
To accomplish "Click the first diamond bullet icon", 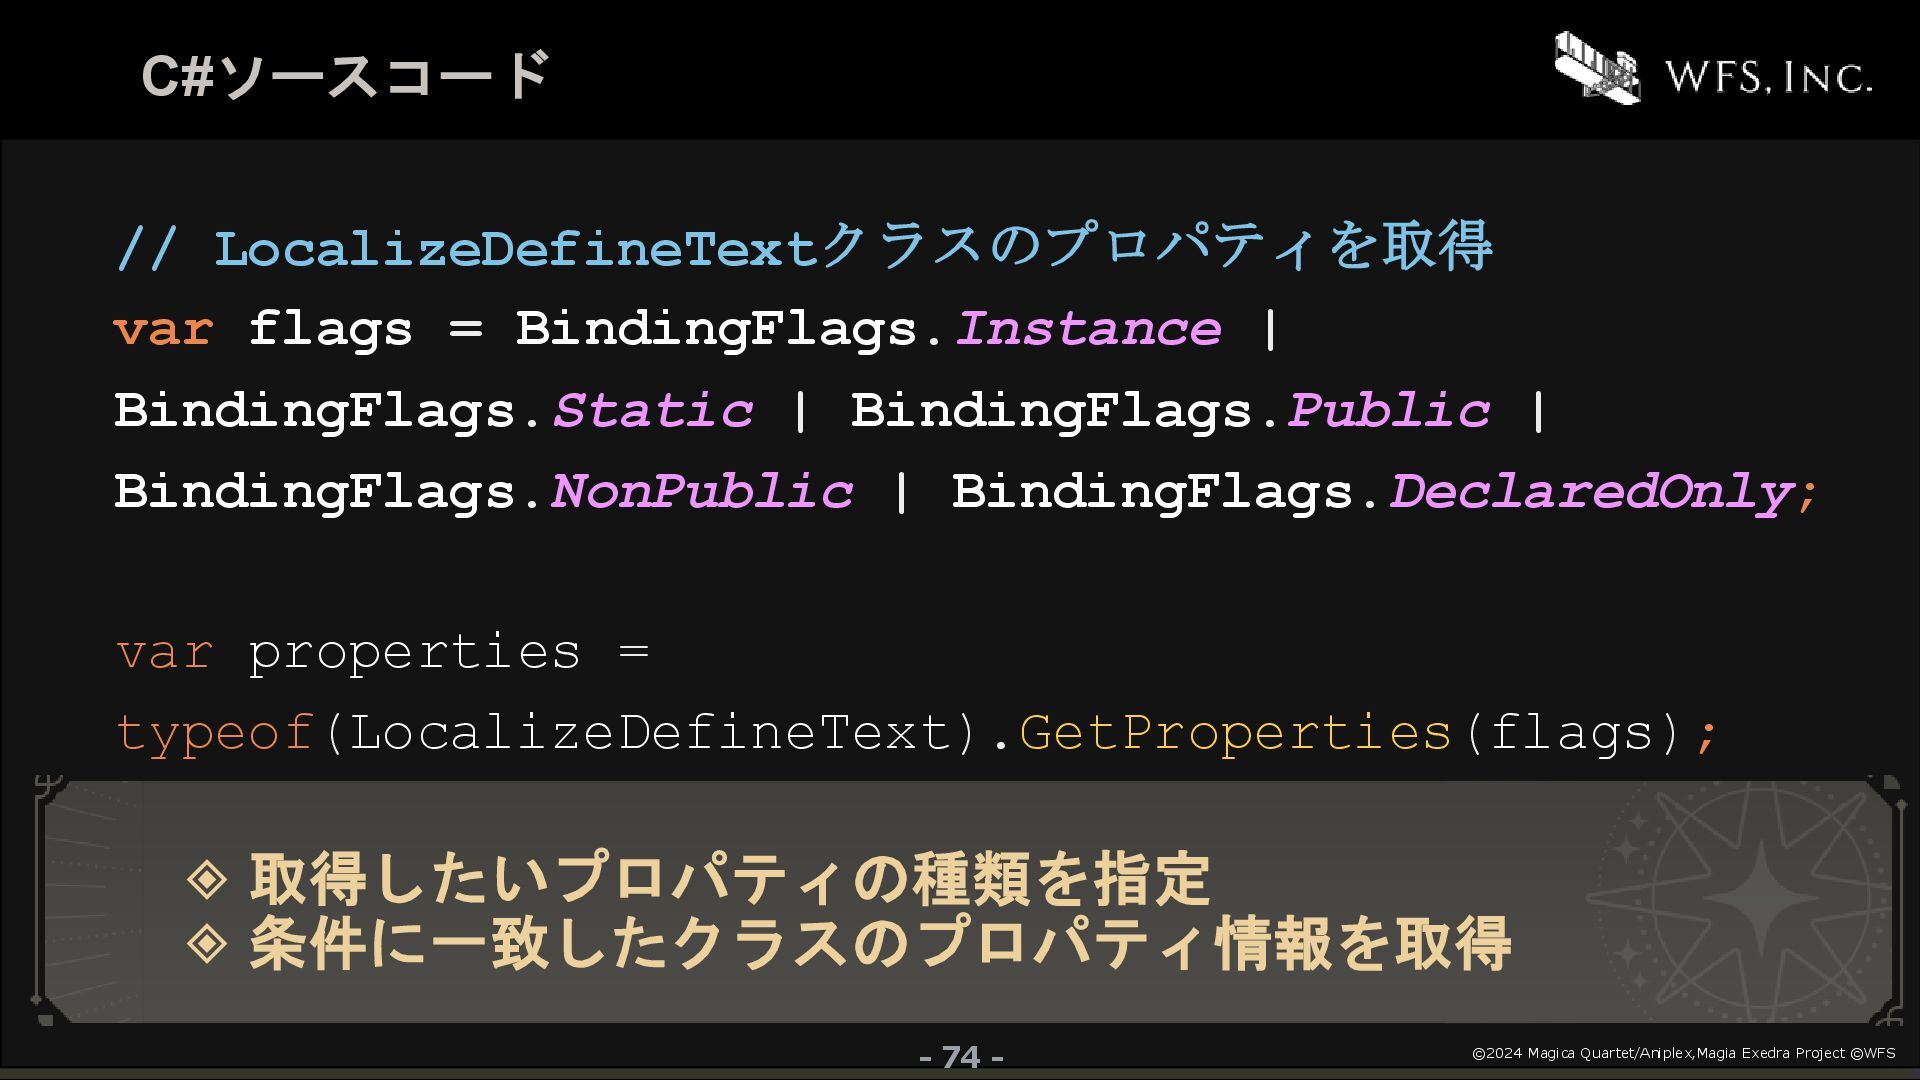I will pyautogui.click(x=207, y=879).
